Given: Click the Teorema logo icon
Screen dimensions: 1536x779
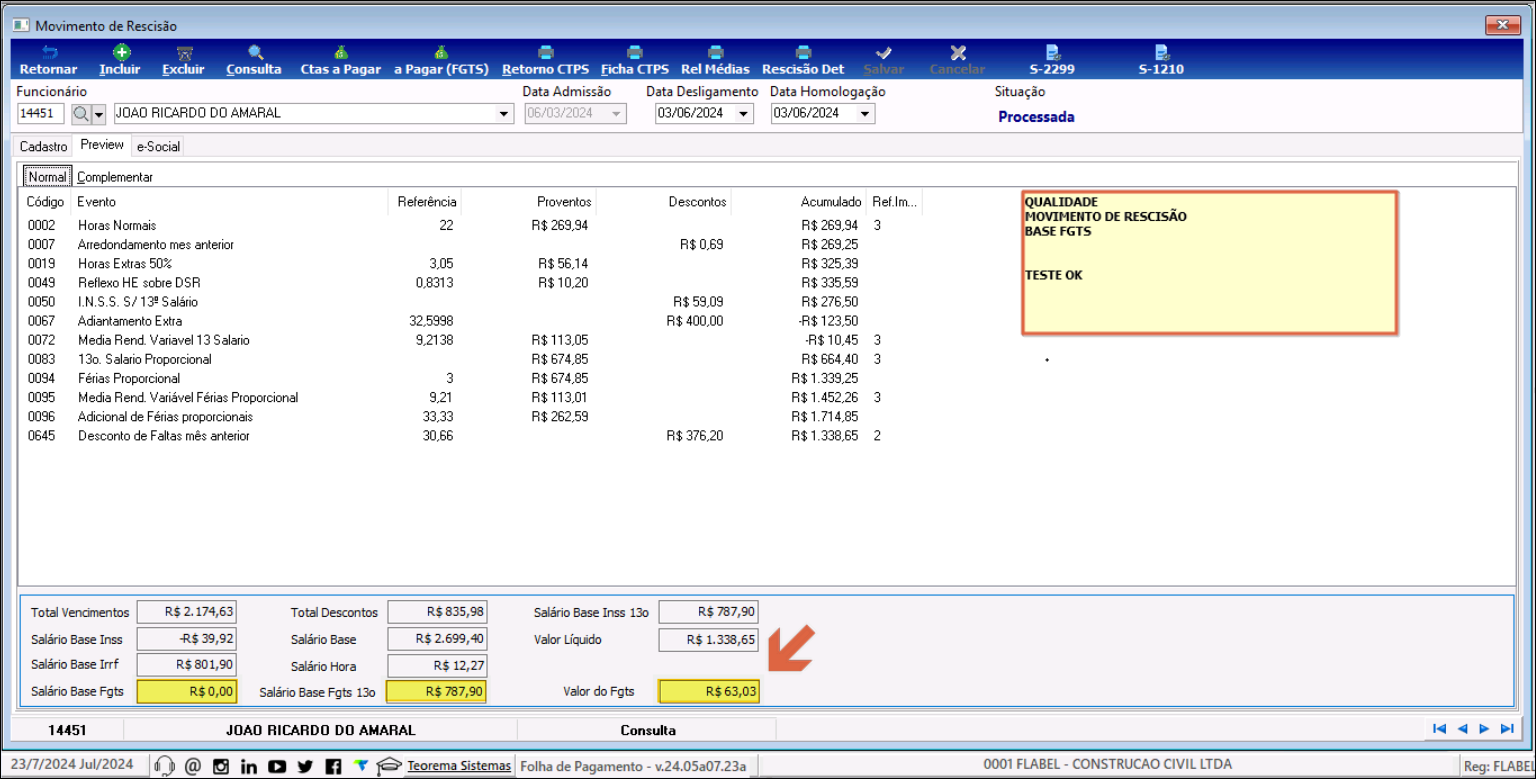Looking at the screenshot, I should 361,766.
